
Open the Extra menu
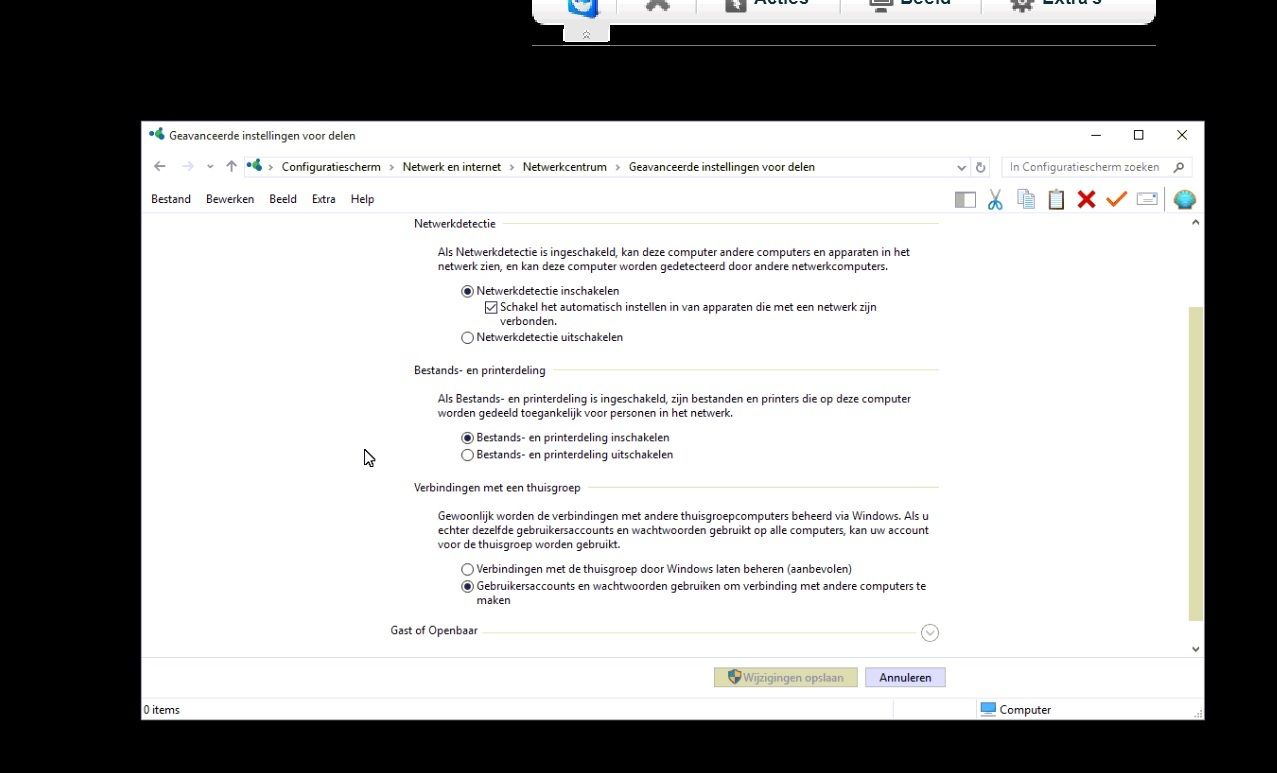pos(323,199)
